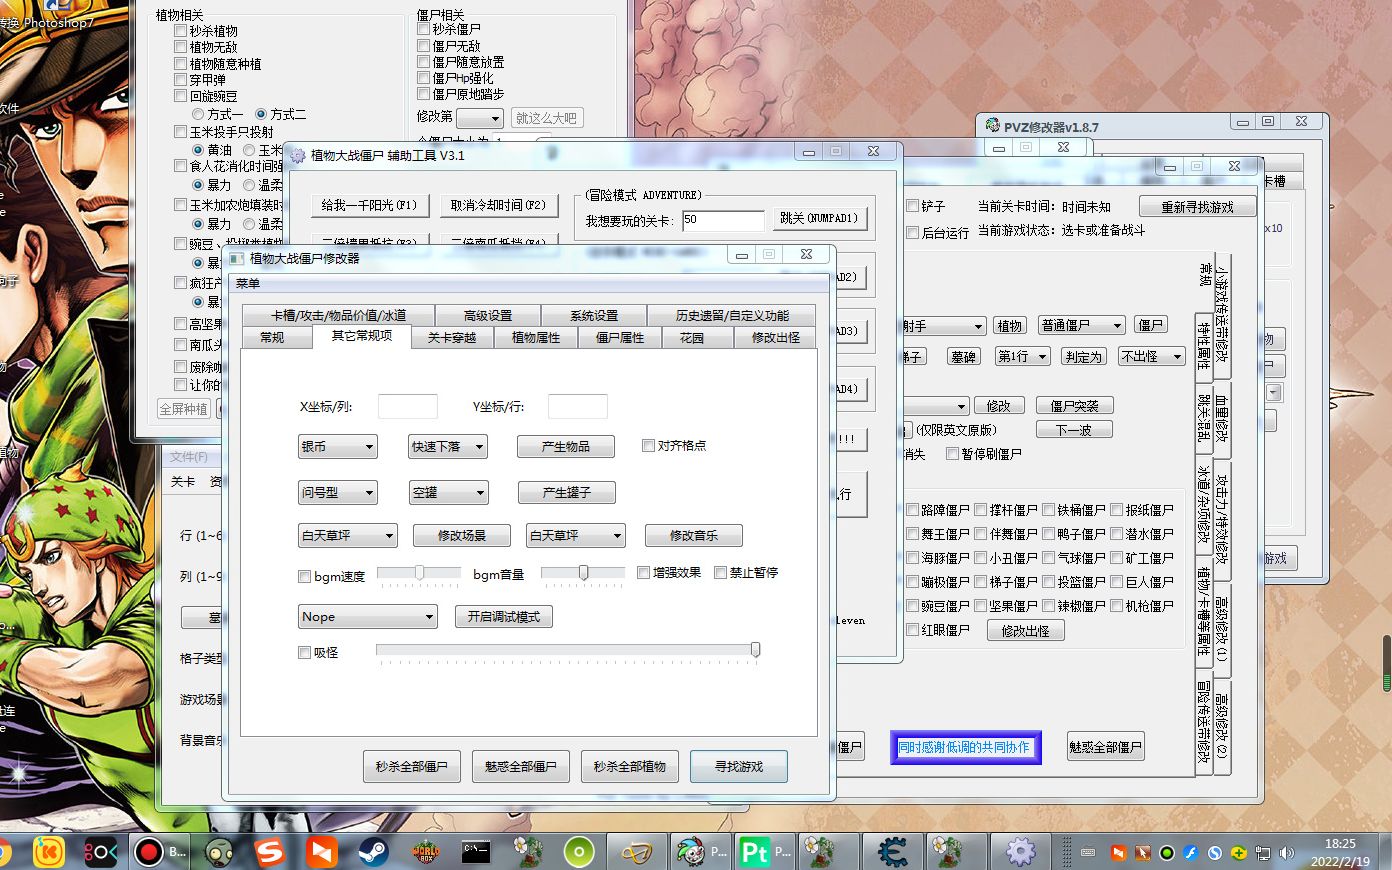Click the 吸怪 range slider
1392x870 pixels.
pos(568,651)
